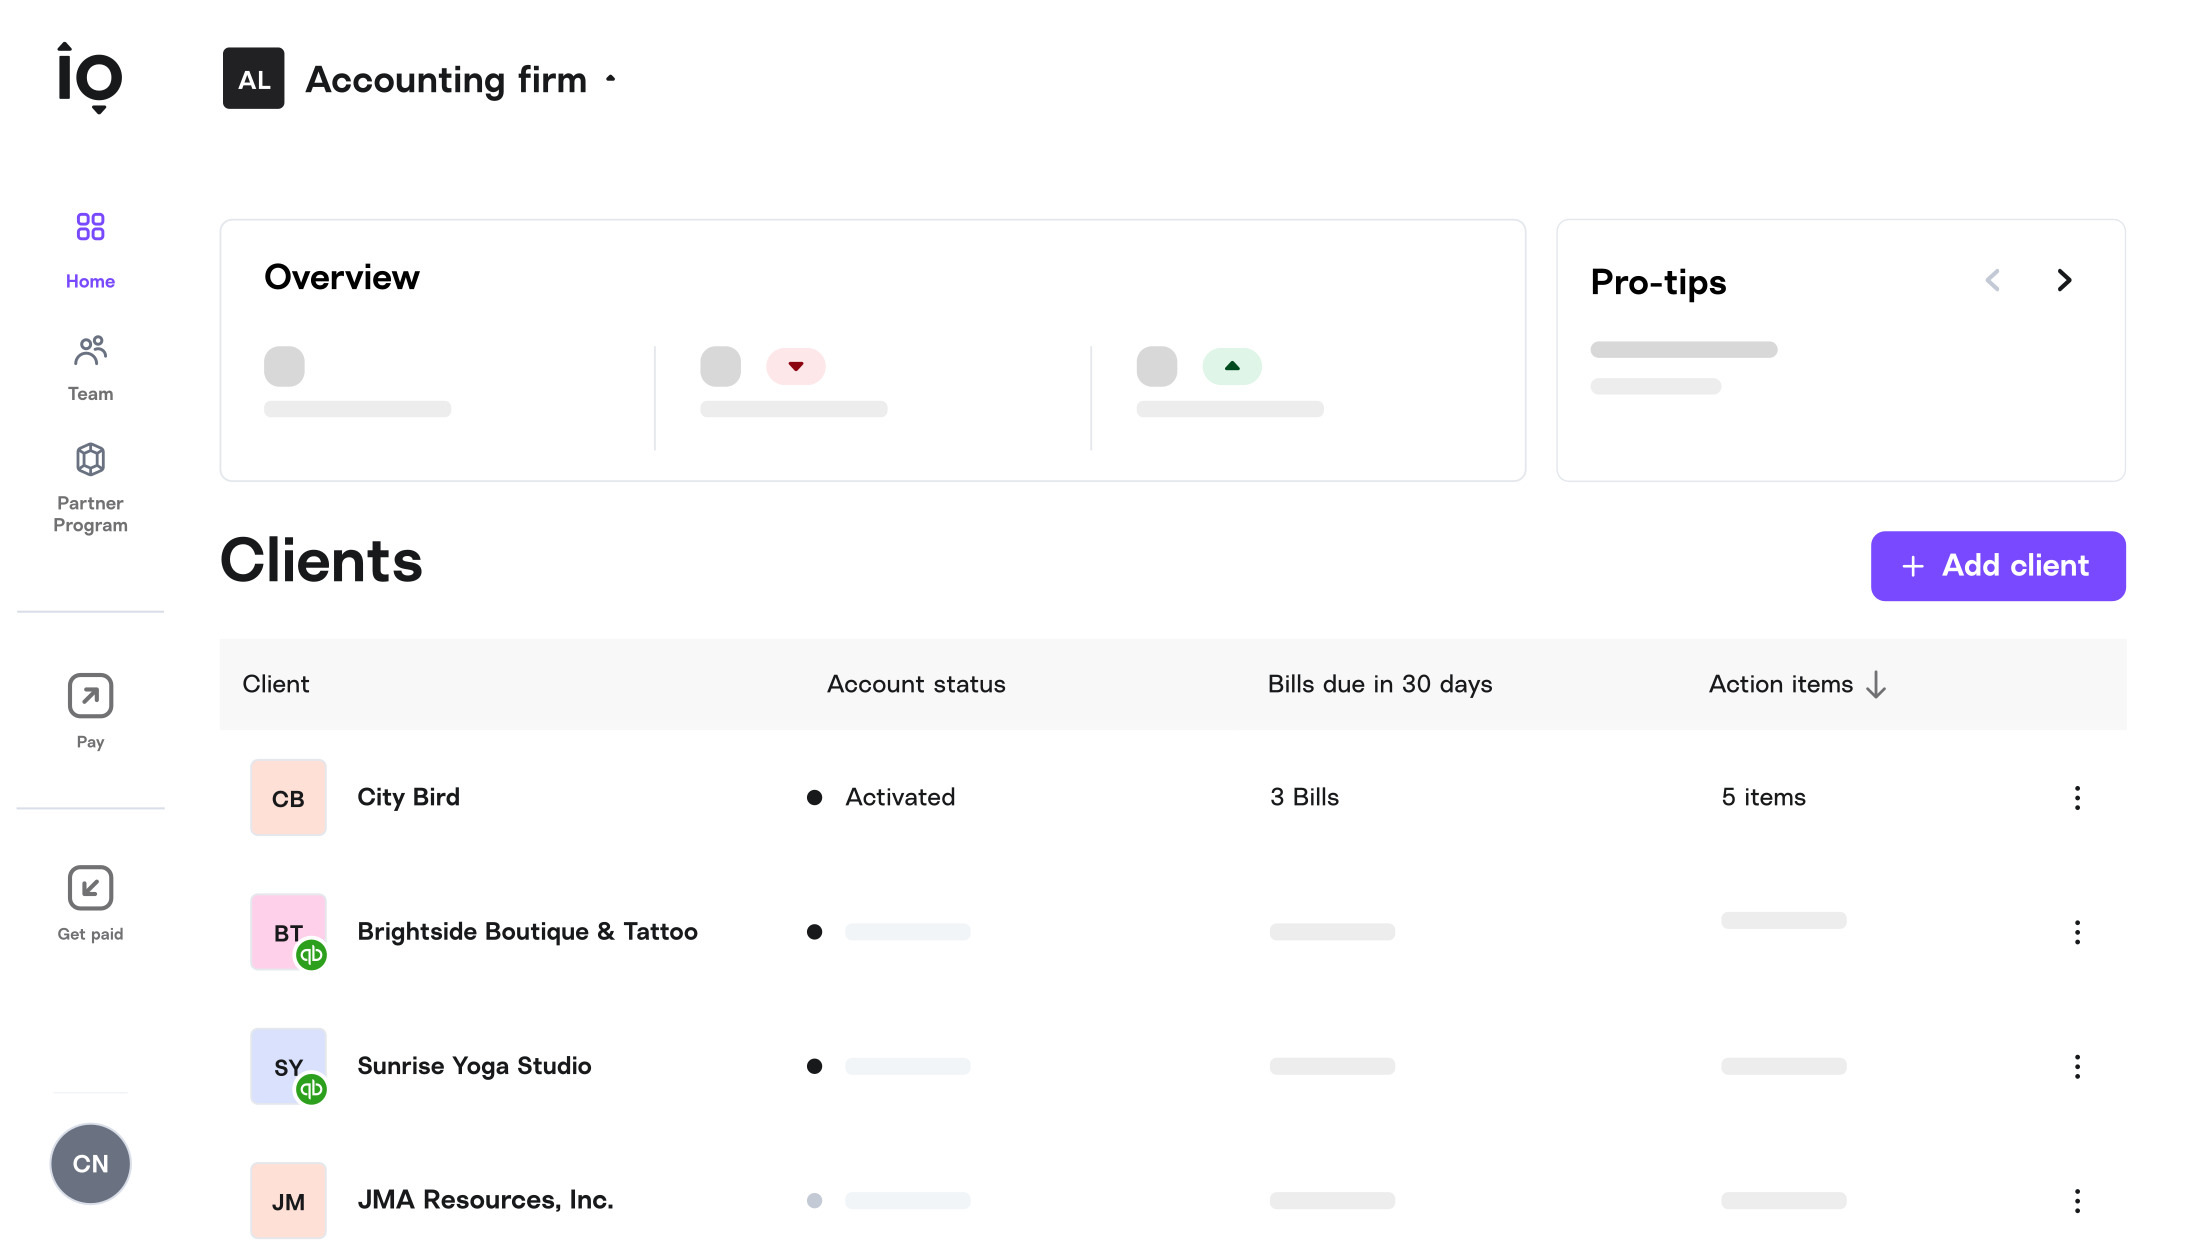Open City Bird row options menu
The height and width of the screenshot is (1250, 2188).
(2077, 798)
